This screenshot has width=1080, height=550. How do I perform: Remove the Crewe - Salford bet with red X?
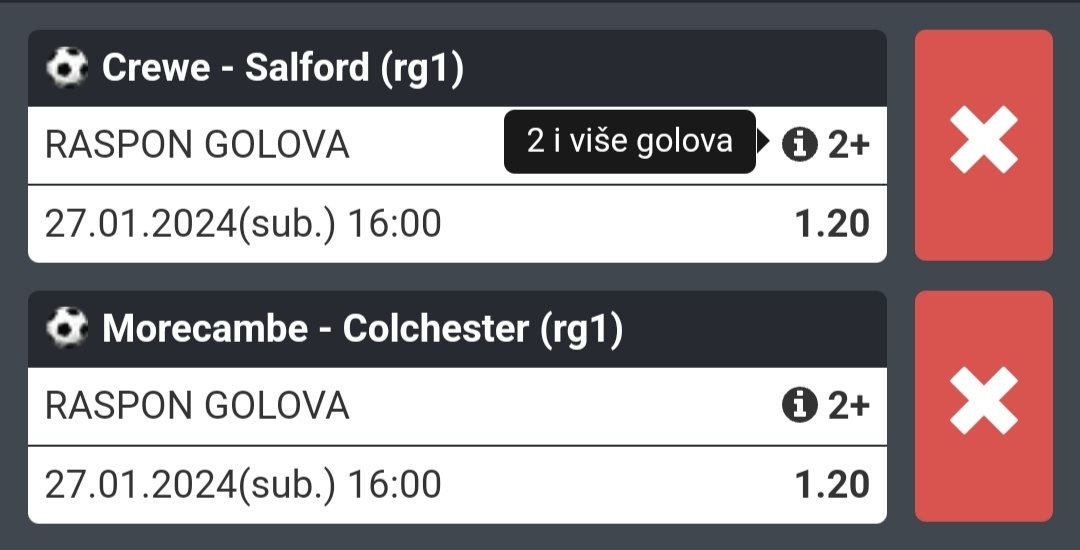tap(983, 145)
